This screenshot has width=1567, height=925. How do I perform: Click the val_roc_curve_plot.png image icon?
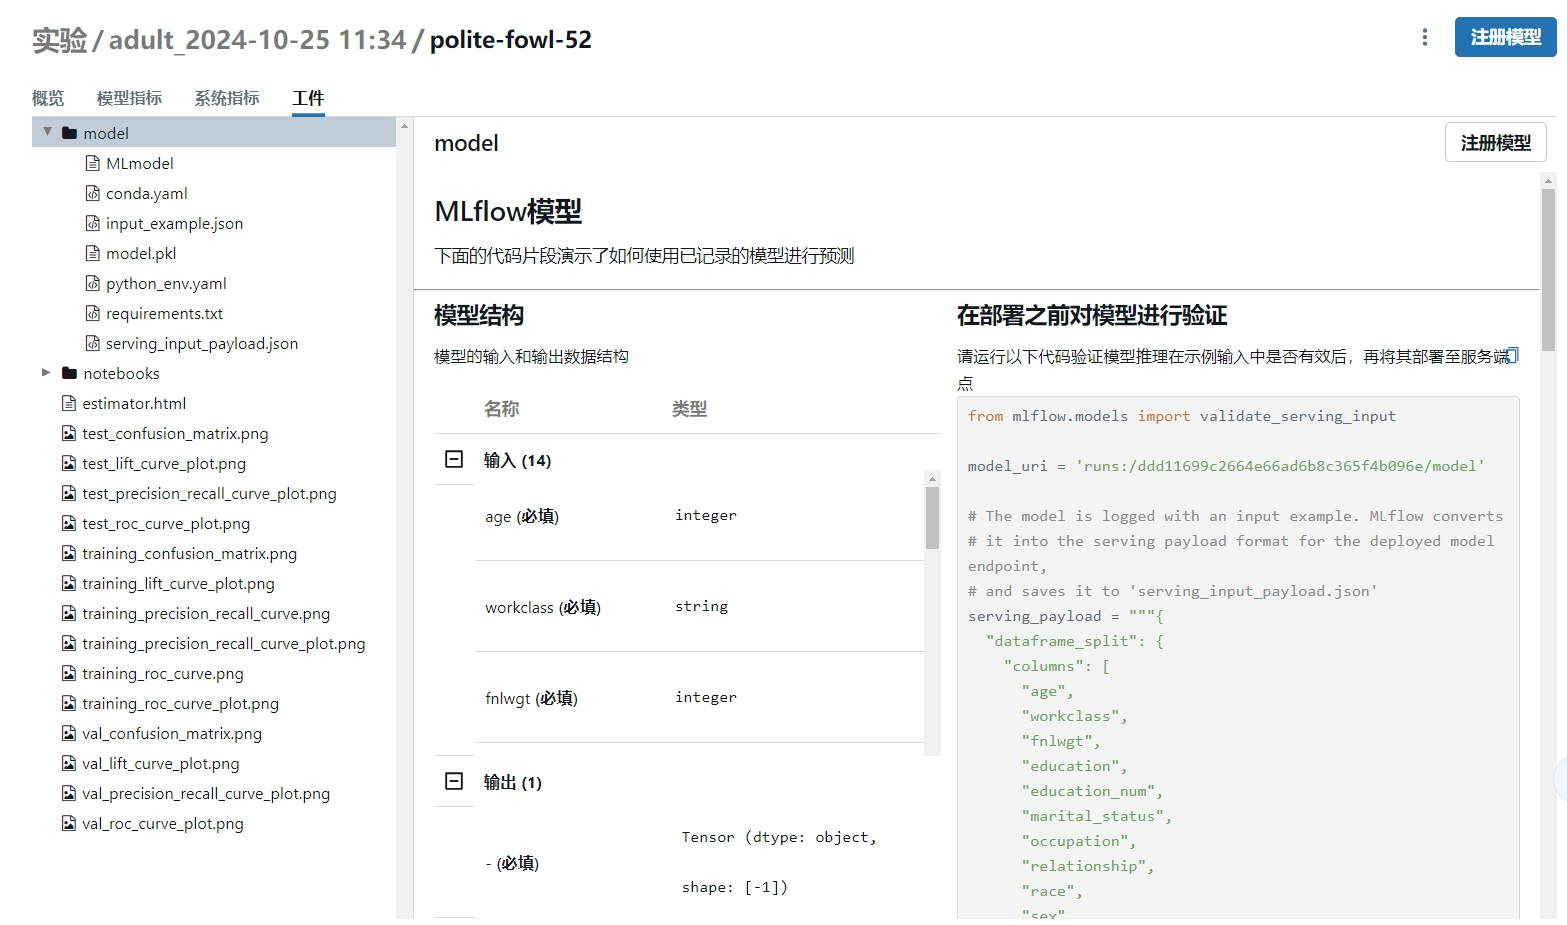[x=69, y=823]
